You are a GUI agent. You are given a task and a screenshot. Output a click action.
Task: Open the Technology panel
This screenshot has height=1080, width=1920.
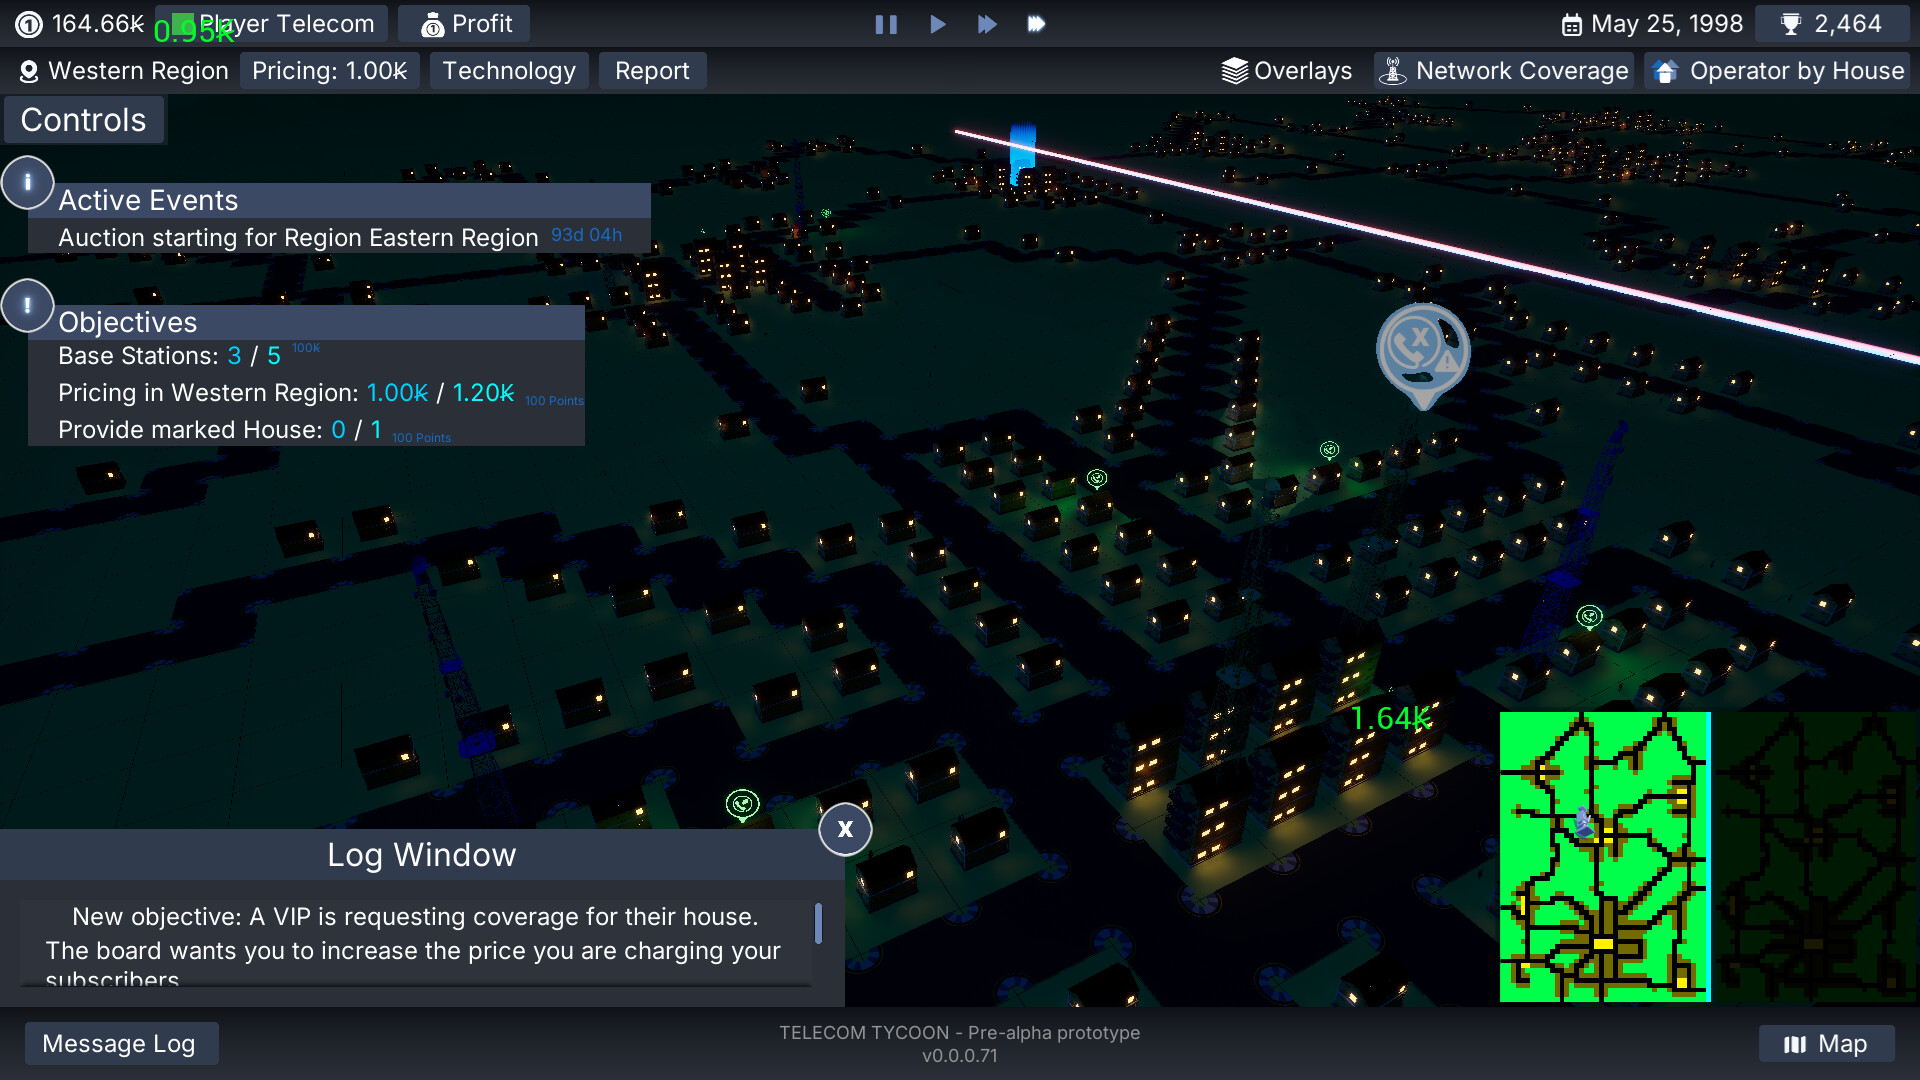click(x=509, y=70)
